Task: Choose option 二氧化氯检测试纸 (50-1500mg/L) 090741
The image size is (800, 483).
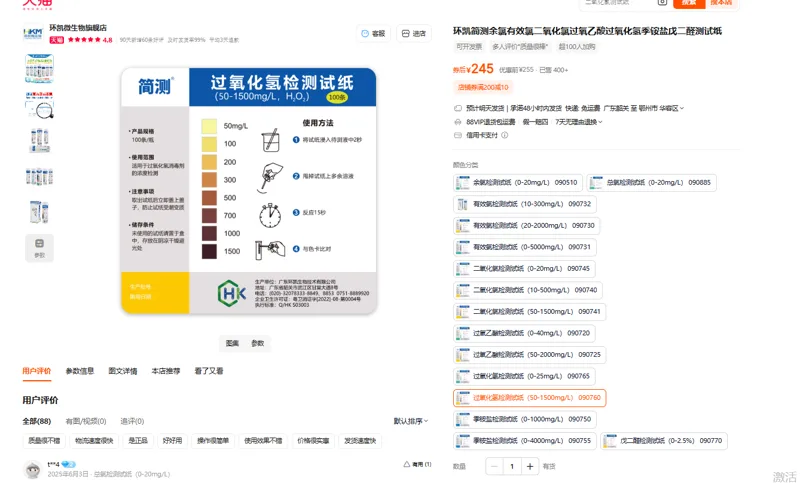Action: (x=529, y=312)
